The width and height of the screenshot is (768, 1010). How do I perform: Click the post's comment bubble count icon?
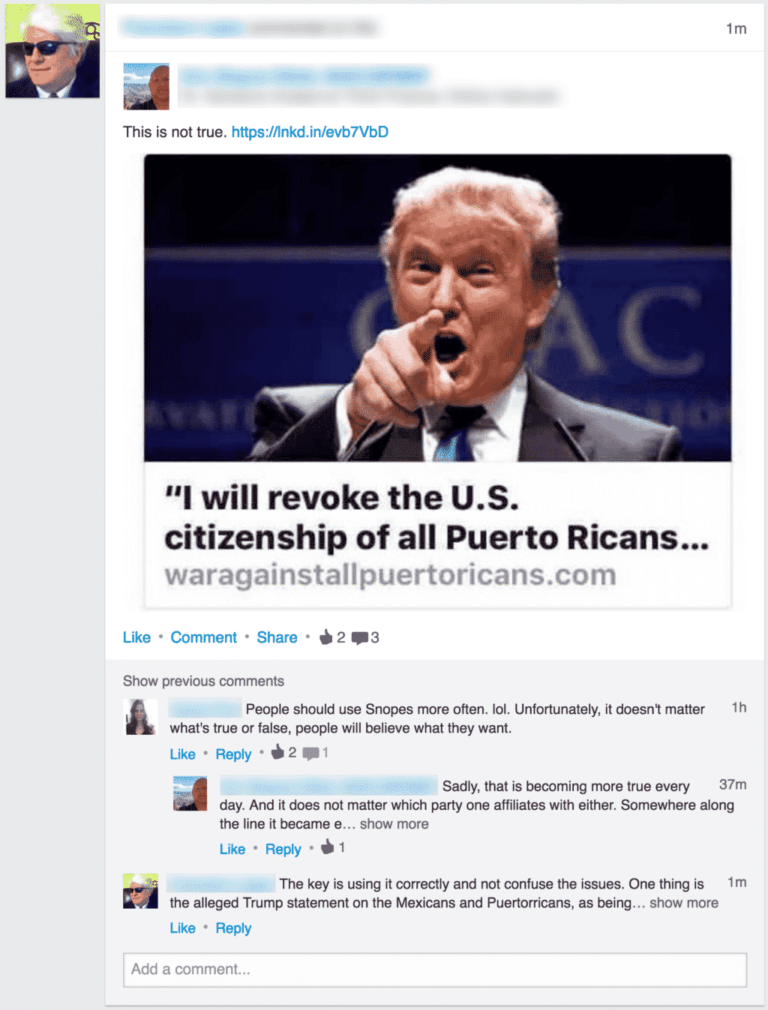(x=360, y=638)
